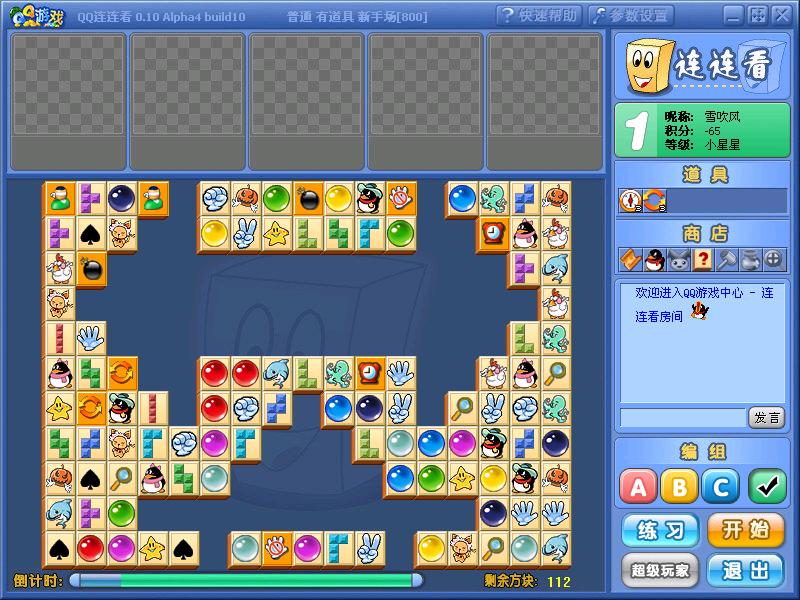This screenshot has height=600, width=800.
Task: Focus the chat message input field
Action: pos(682,417)
